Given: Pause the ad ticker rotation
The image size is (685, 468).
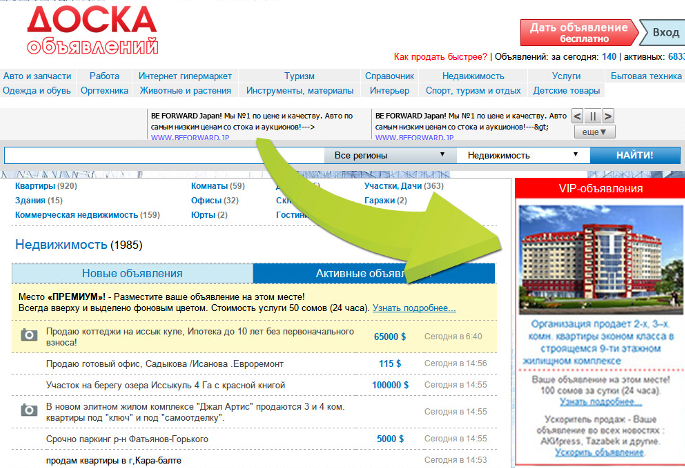Looking at the screenshot, I should [593, 116].
